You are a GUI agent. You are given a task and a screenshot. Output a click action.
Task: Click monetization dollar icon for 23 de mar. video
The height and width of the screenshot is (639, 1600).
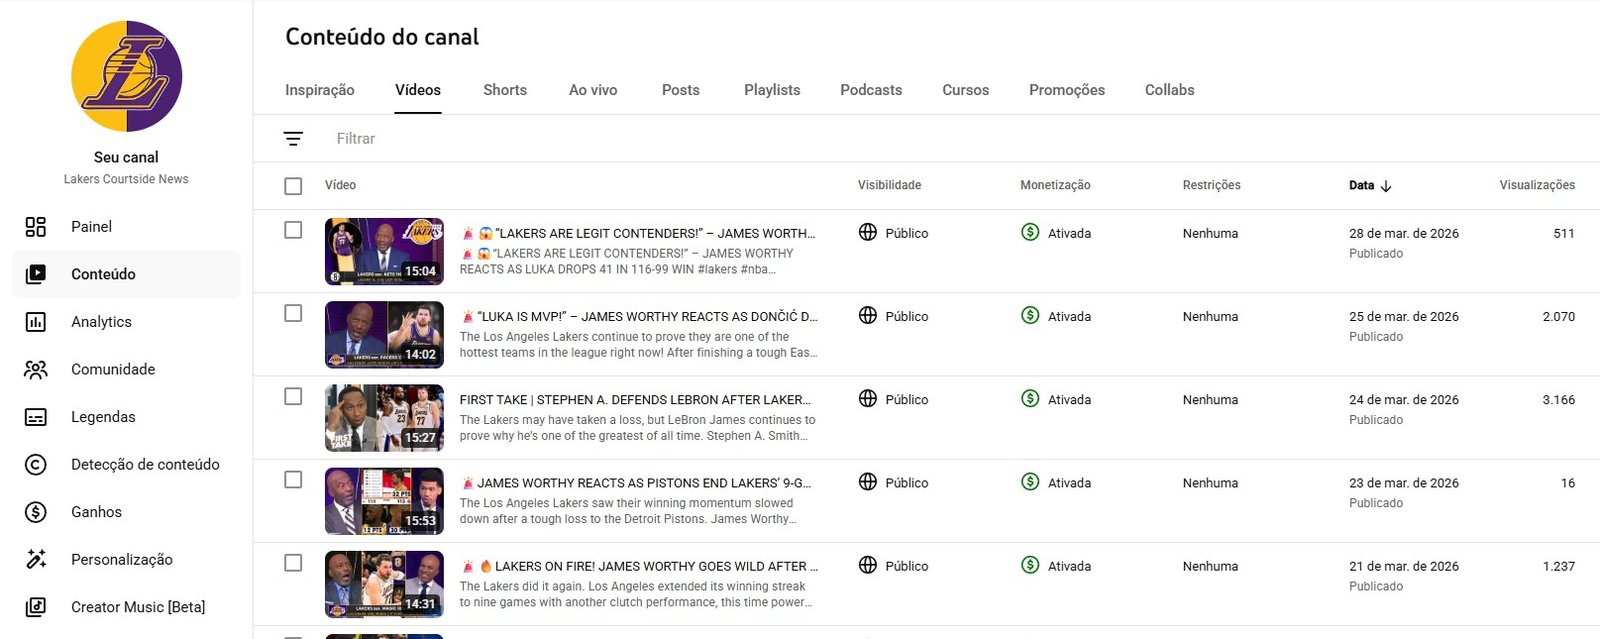(1030, 481)
